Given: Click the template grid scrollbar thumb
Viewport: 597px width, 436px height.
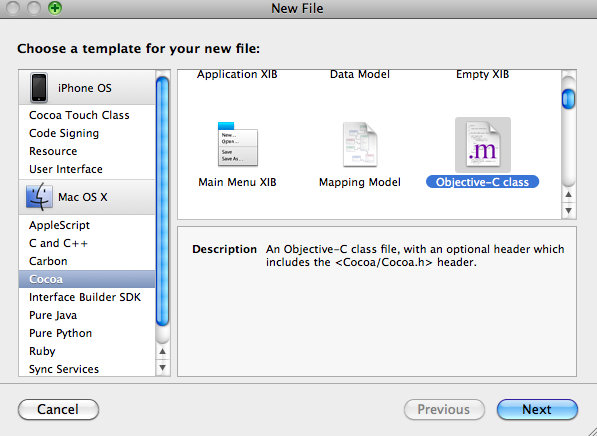Looking at the screenshot, I should click(x=568, y=99).
